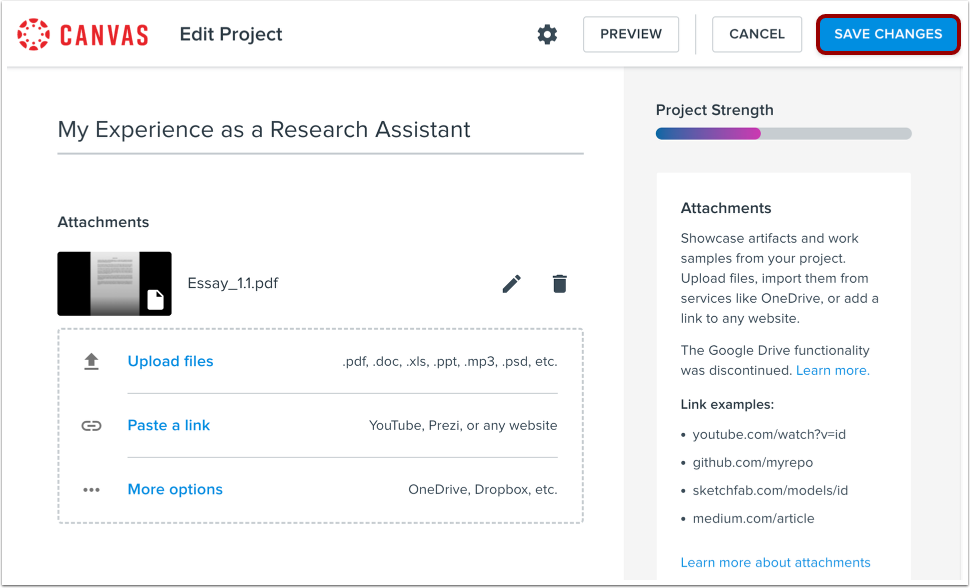Save changes to the project
Screen dimensions: 970x588
(888, 34)
